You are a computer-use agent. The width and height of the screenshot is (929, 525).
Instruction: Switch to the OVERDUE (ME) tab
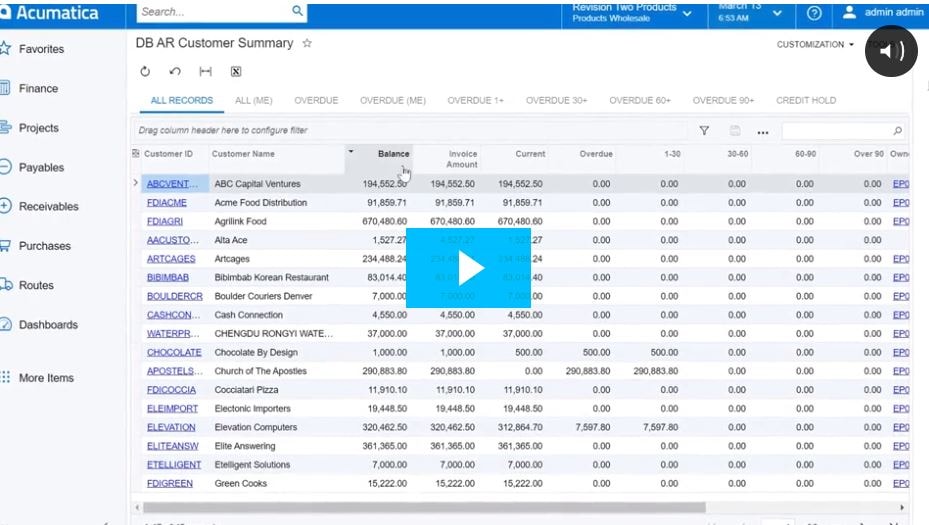pos(393,101)
